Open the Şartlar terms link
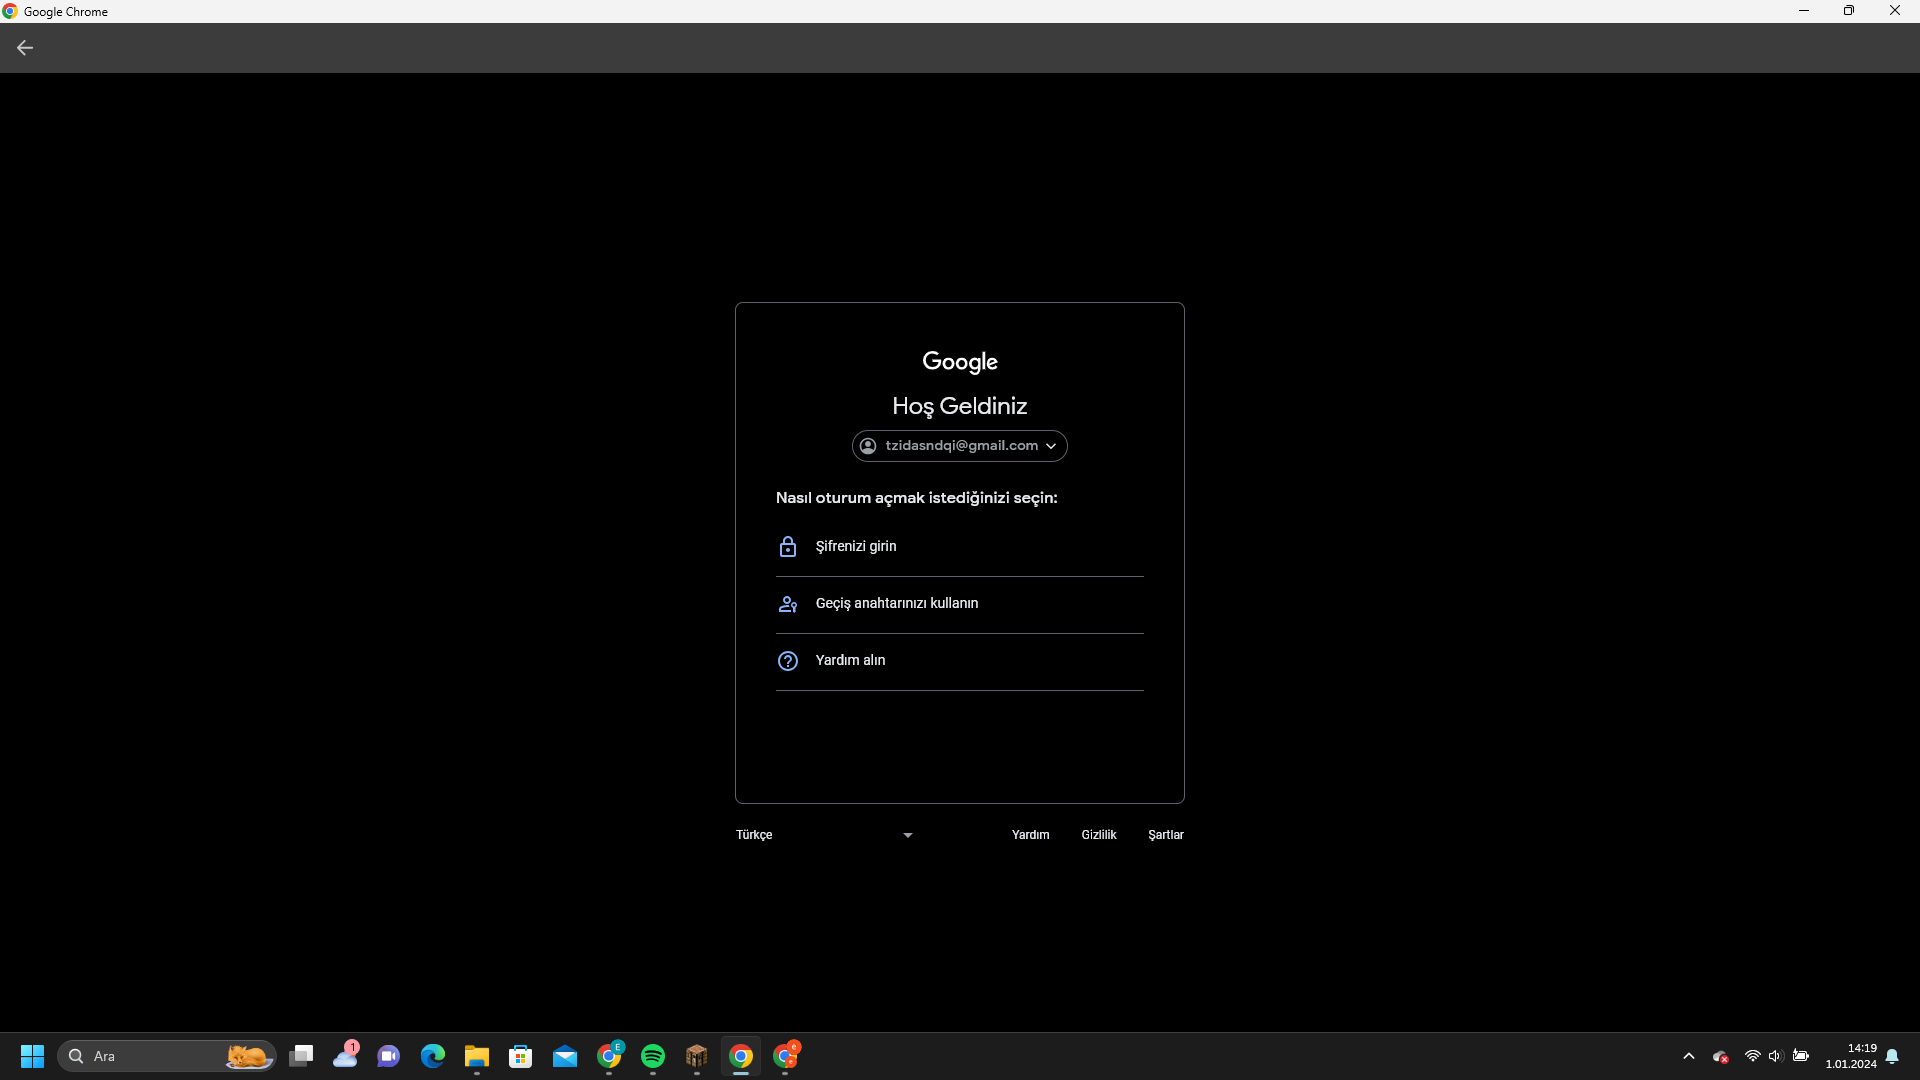Viewport: 1920px width, 1080px height. [1165, 835]
